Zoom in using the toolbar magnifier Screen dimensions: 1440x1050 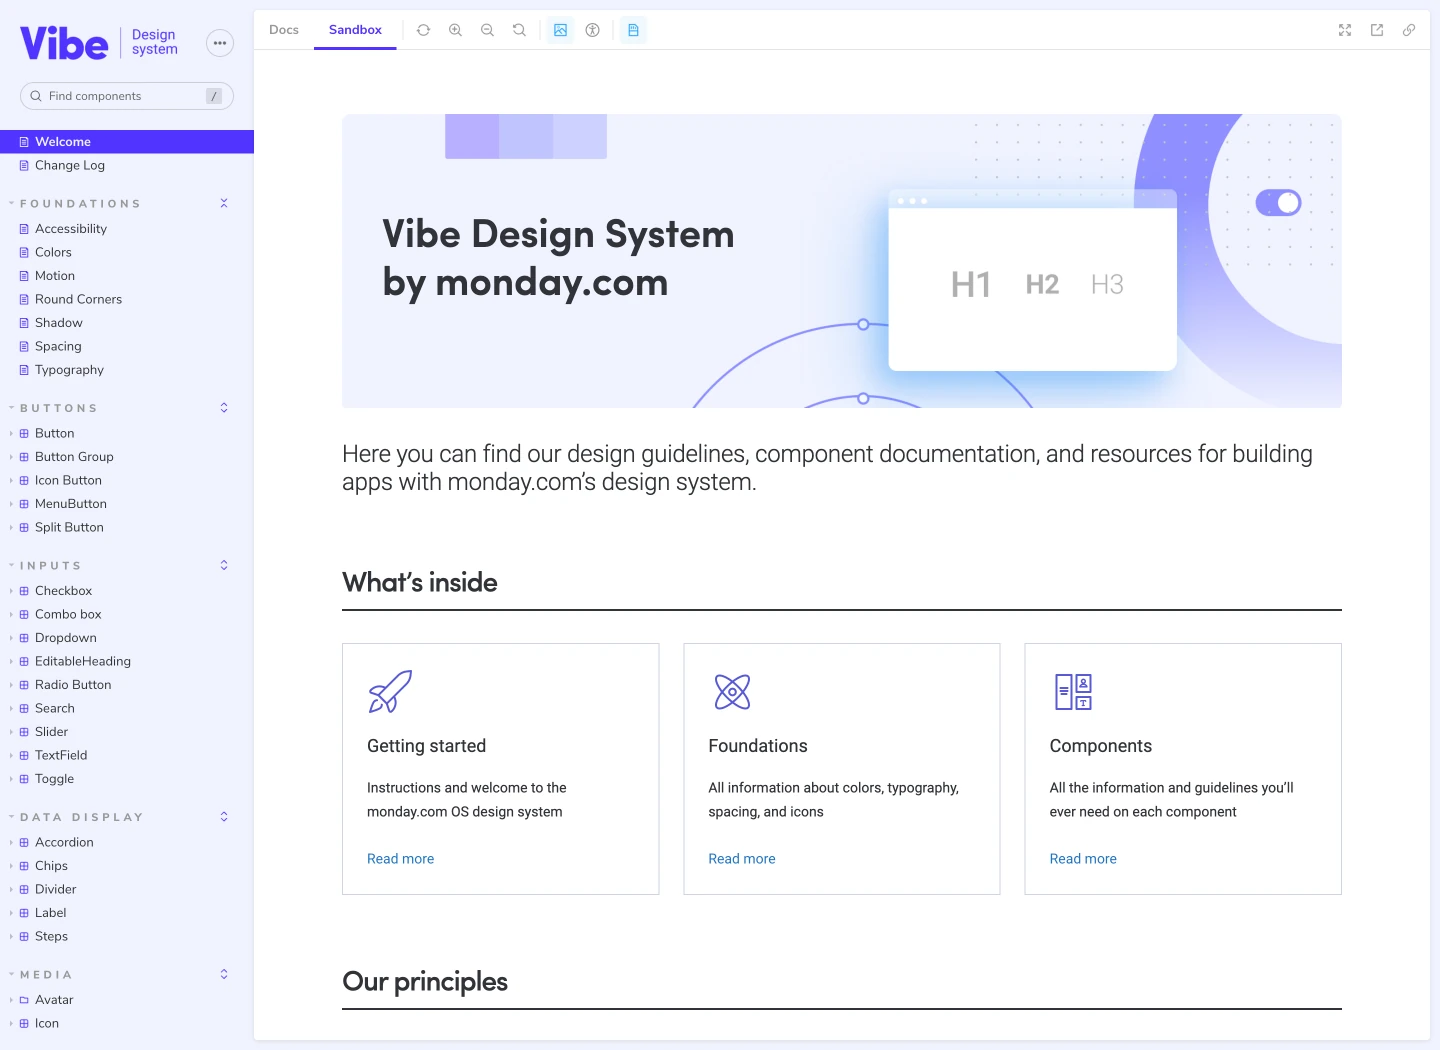455,30
